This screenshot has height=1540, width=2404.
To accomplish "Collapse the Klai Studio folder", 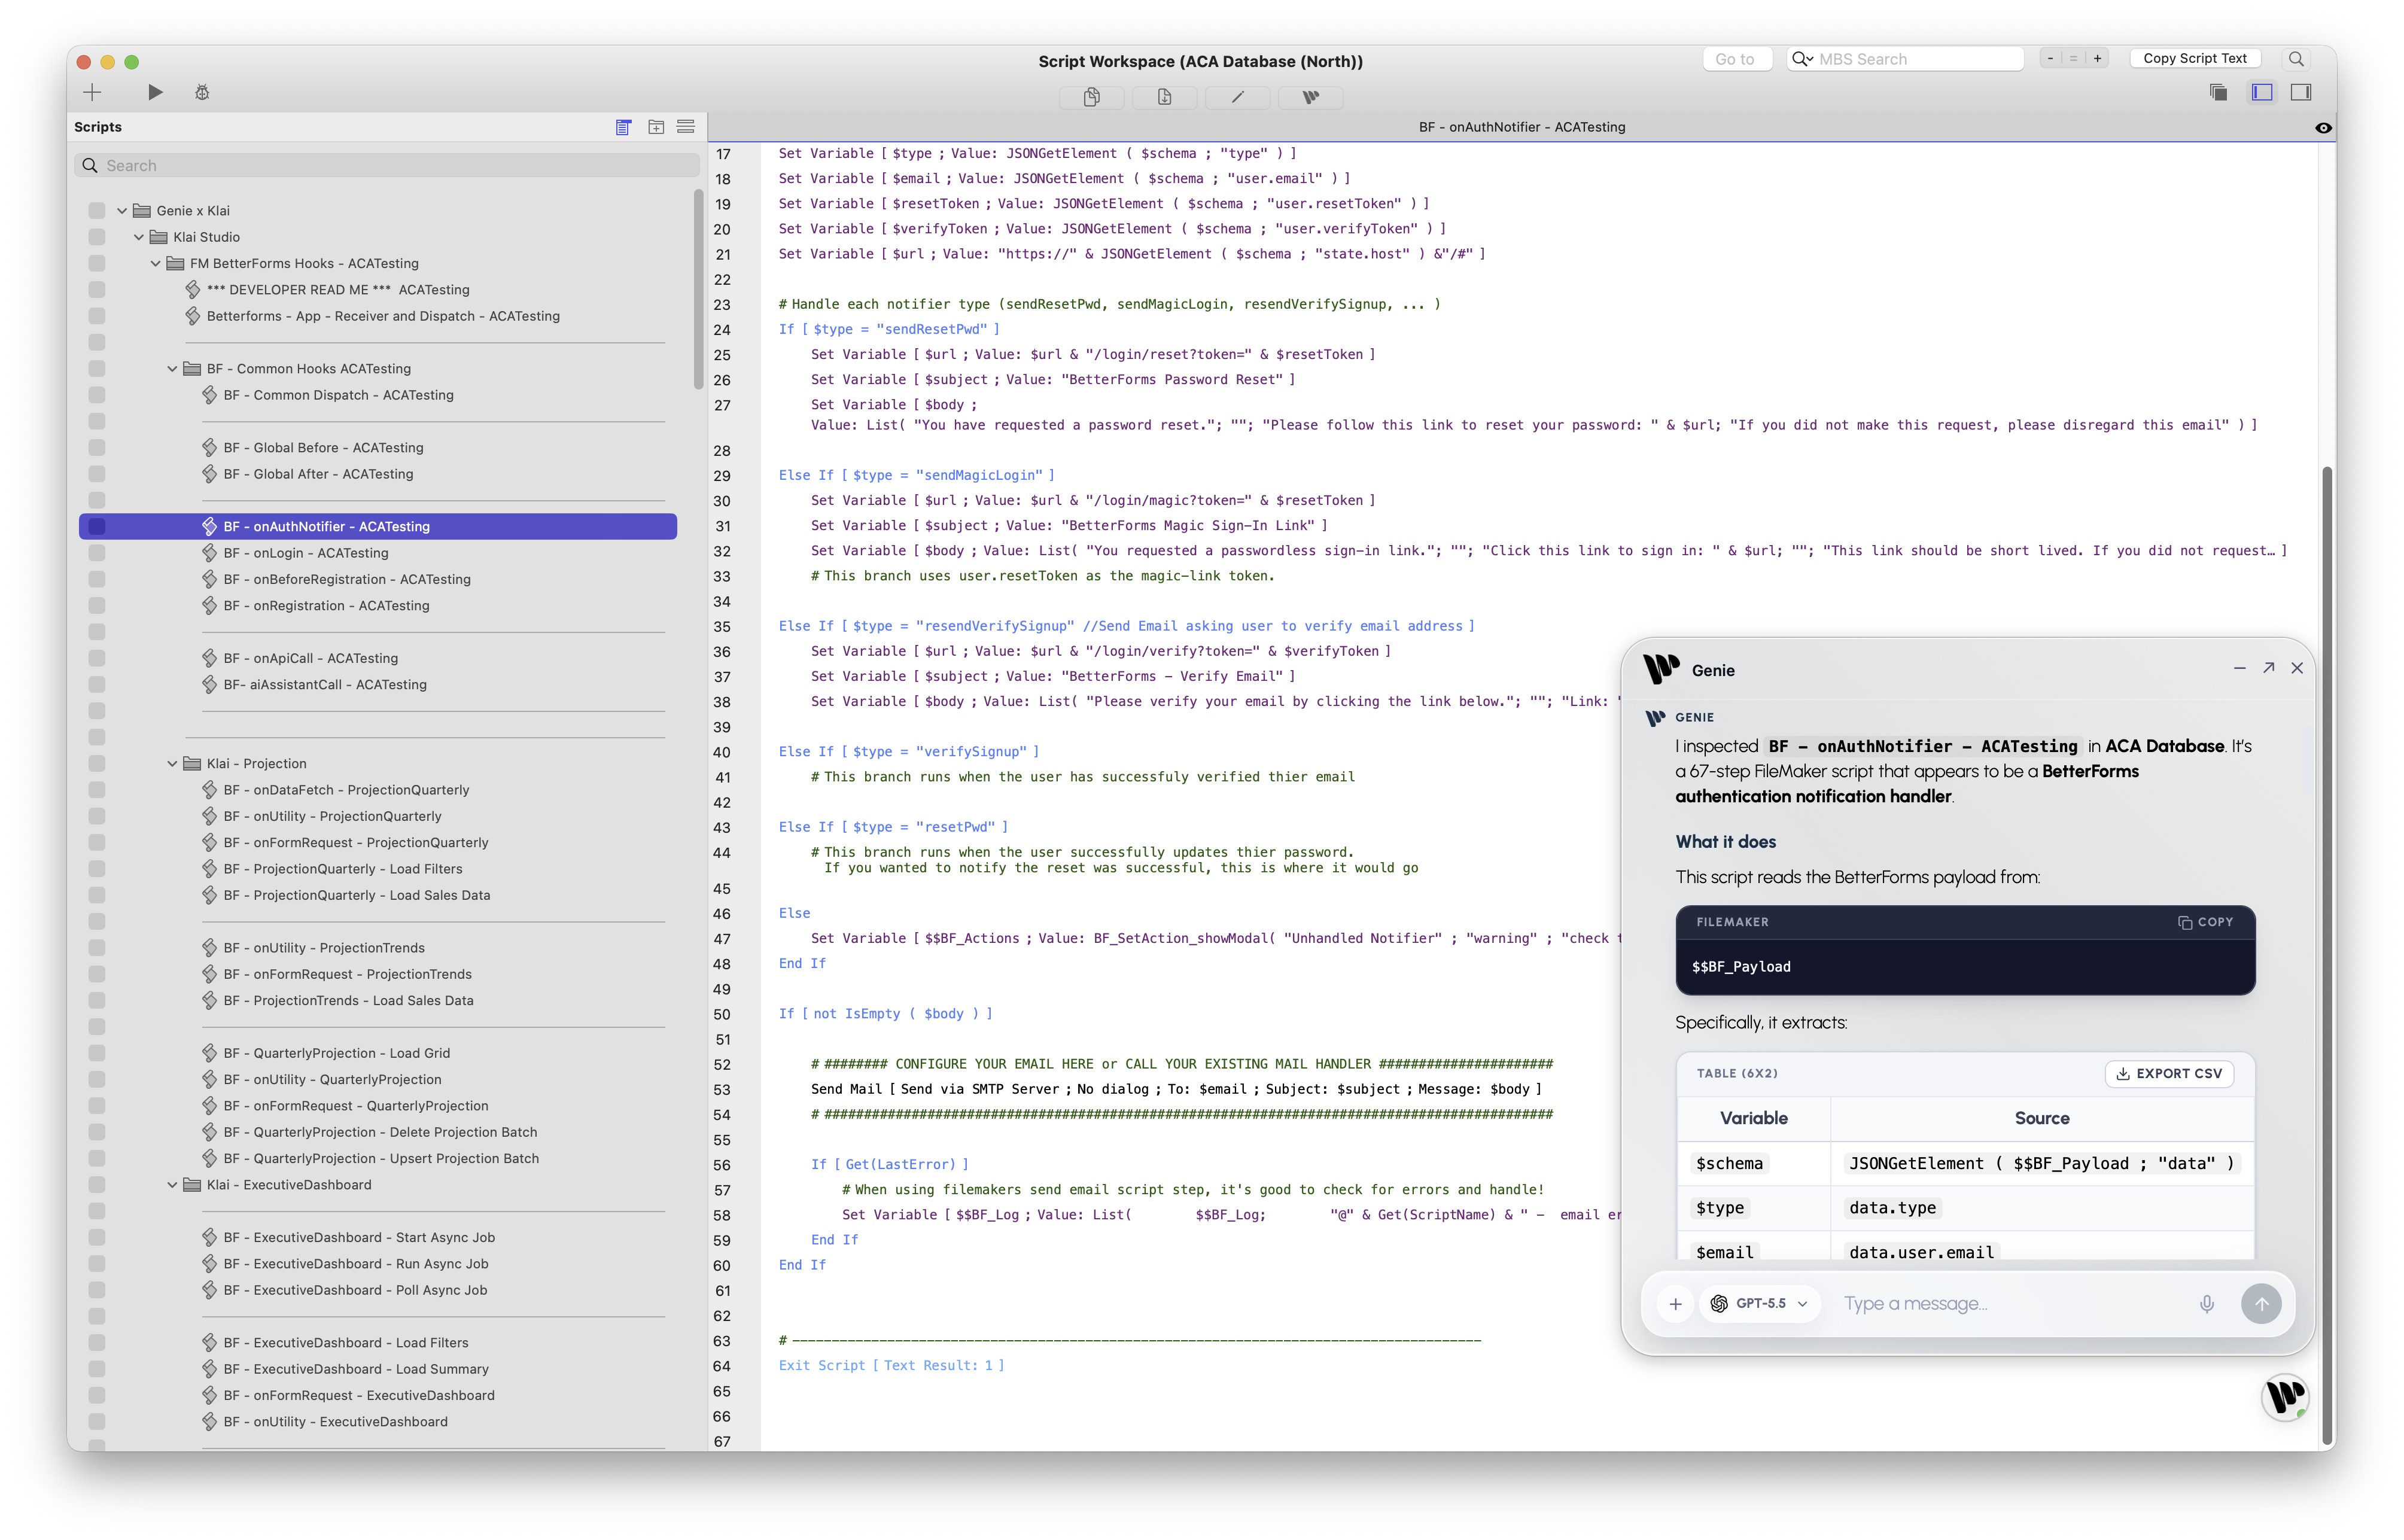I will 139,237.
